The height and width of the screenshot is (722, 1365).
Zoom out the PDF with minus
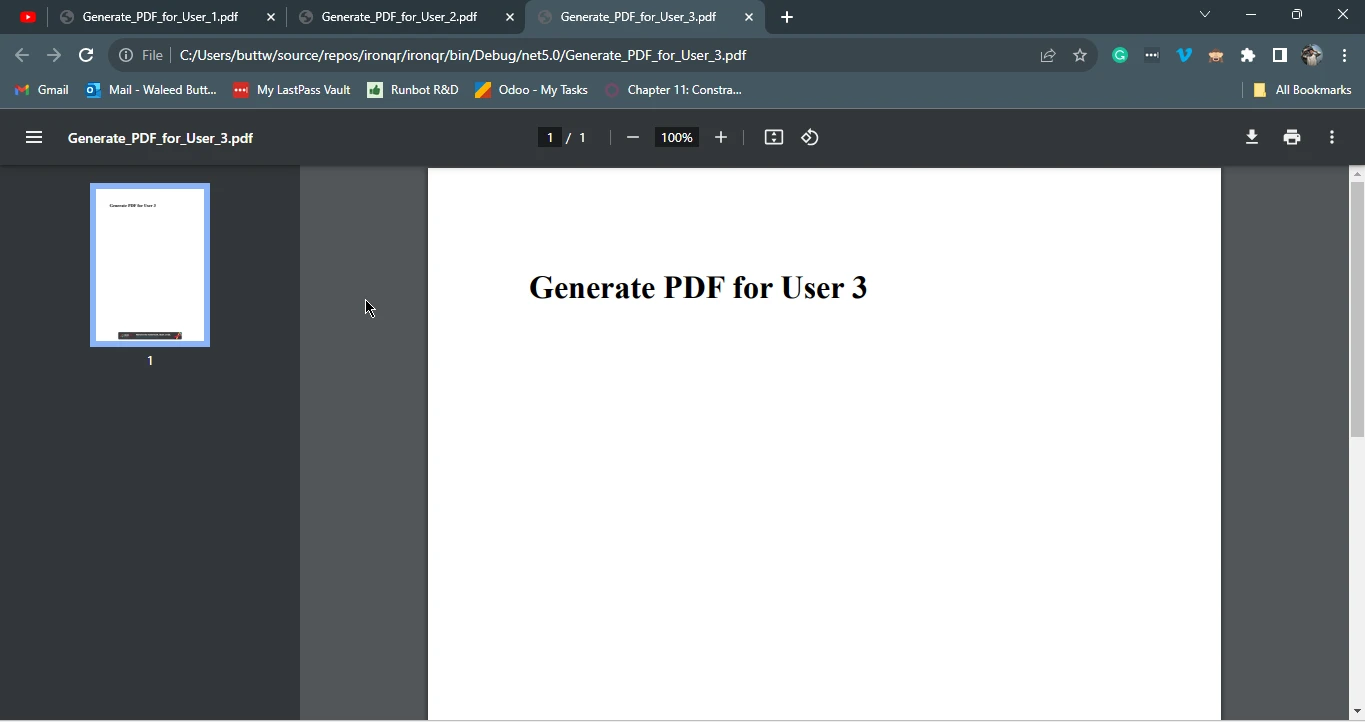tap(632, 138)
